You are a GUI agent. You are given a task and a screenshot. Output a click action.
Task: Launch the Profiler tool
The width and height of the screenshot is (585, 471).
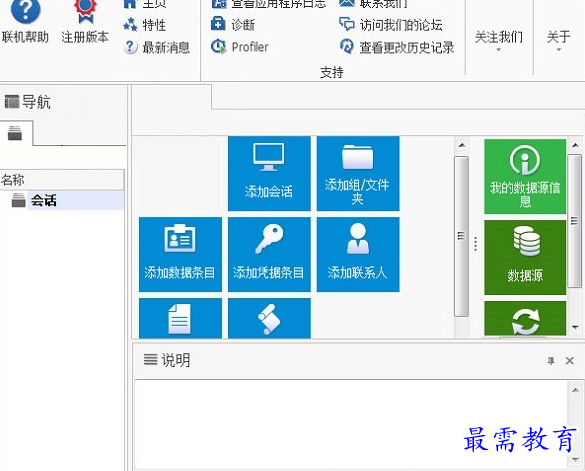[x=240, y=47]
